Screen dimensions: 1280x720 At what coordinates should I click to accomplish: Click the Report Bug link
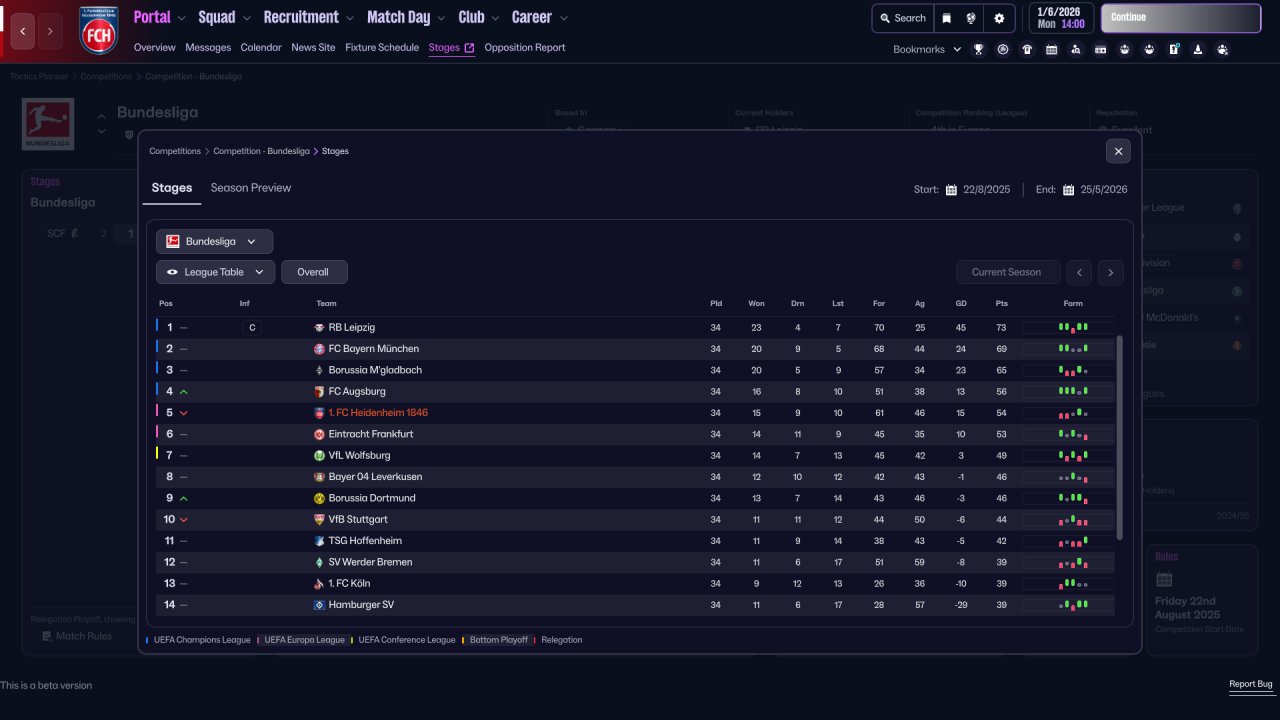coord(1251,685)
